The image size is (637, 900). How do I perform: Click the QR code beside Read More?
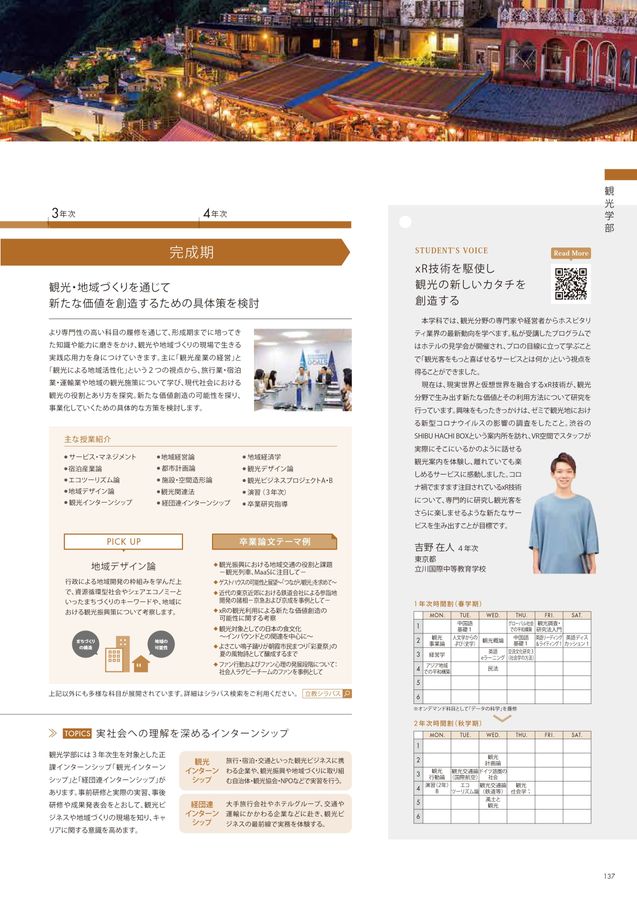pos(570,283)
